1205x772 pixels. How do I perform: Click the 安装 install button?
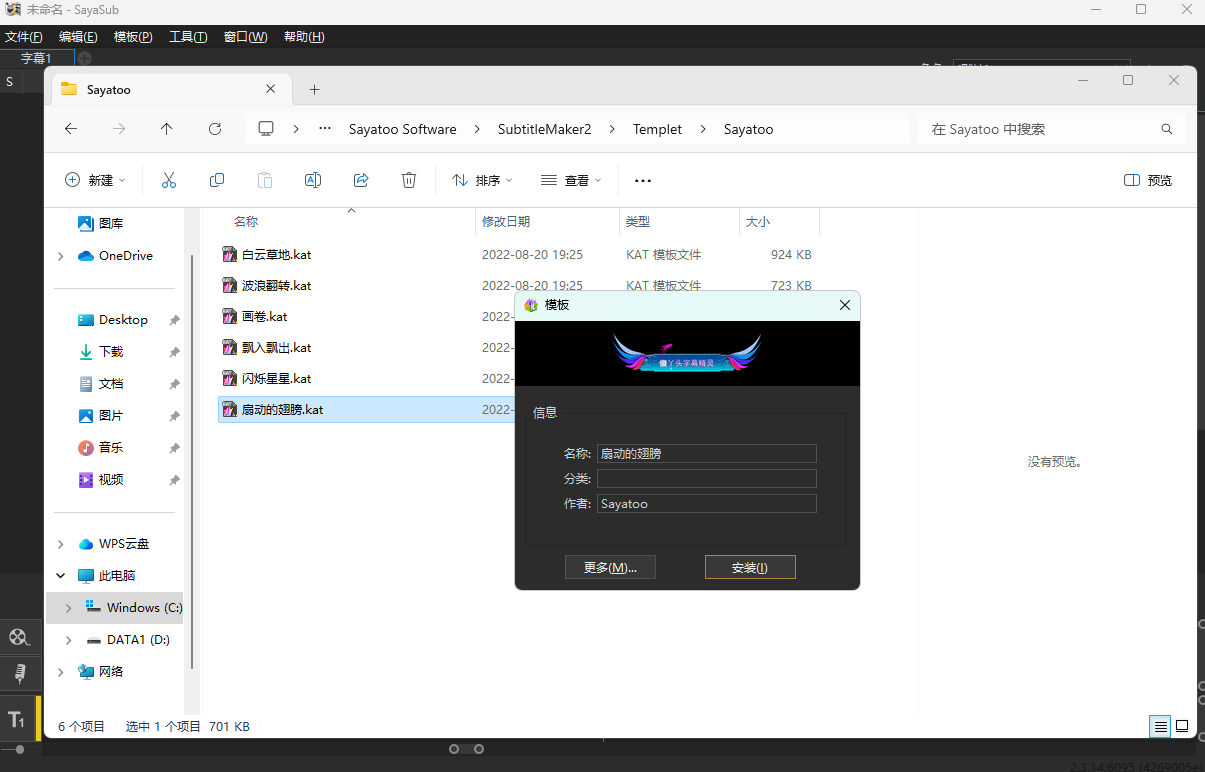tap(750, 566)
